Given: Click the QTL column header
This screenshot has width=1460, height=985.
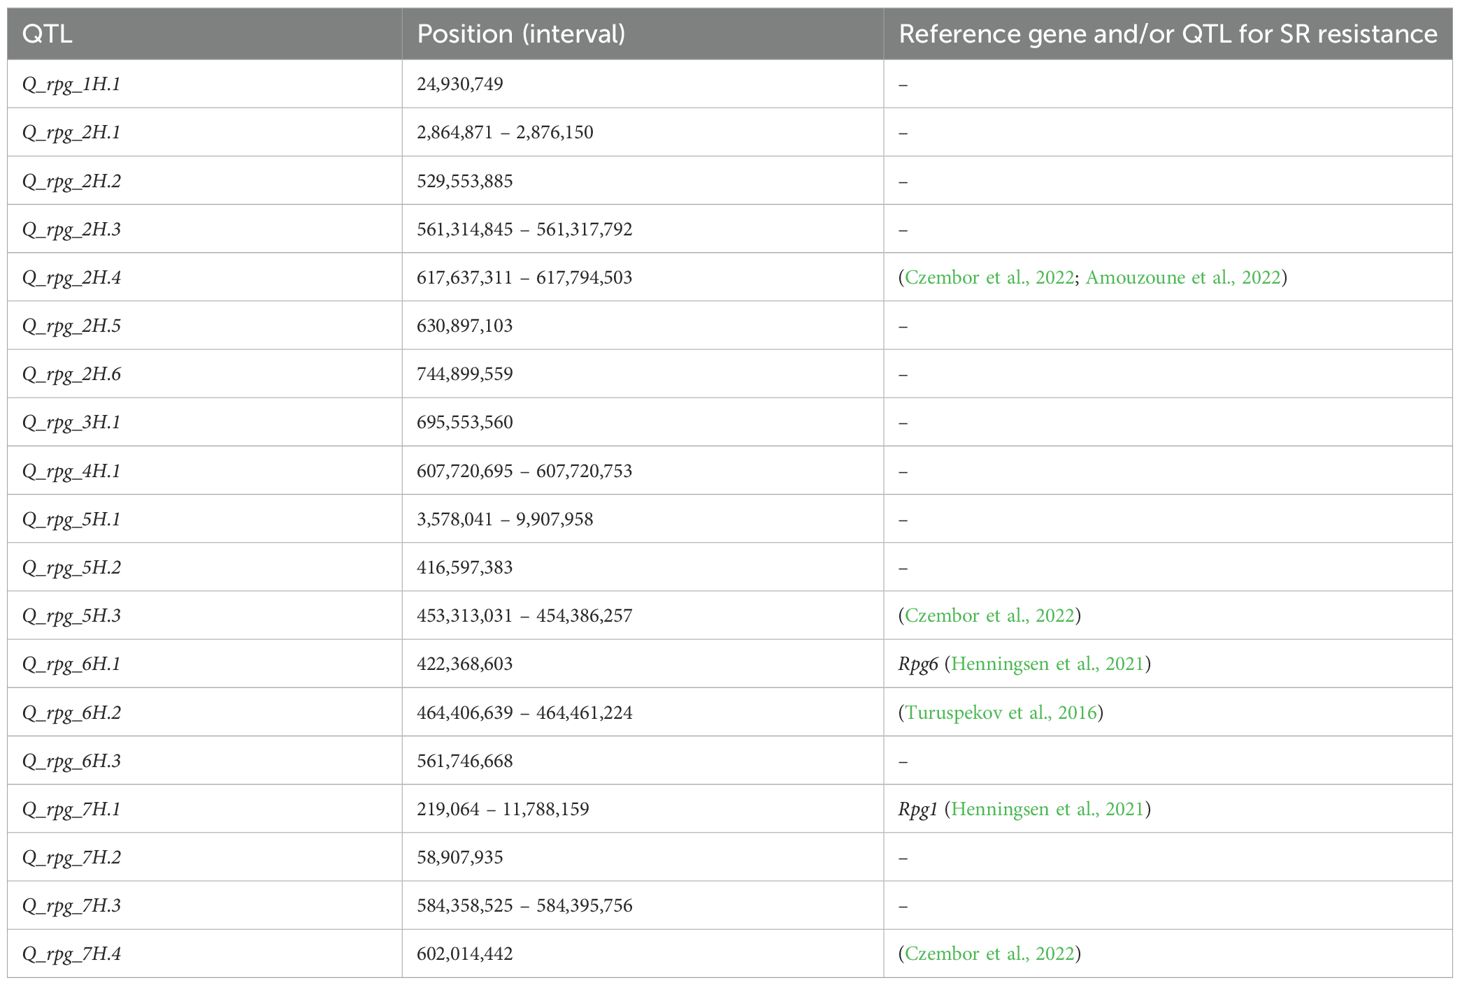Looking at the screenshot, I should click(47, 34).
